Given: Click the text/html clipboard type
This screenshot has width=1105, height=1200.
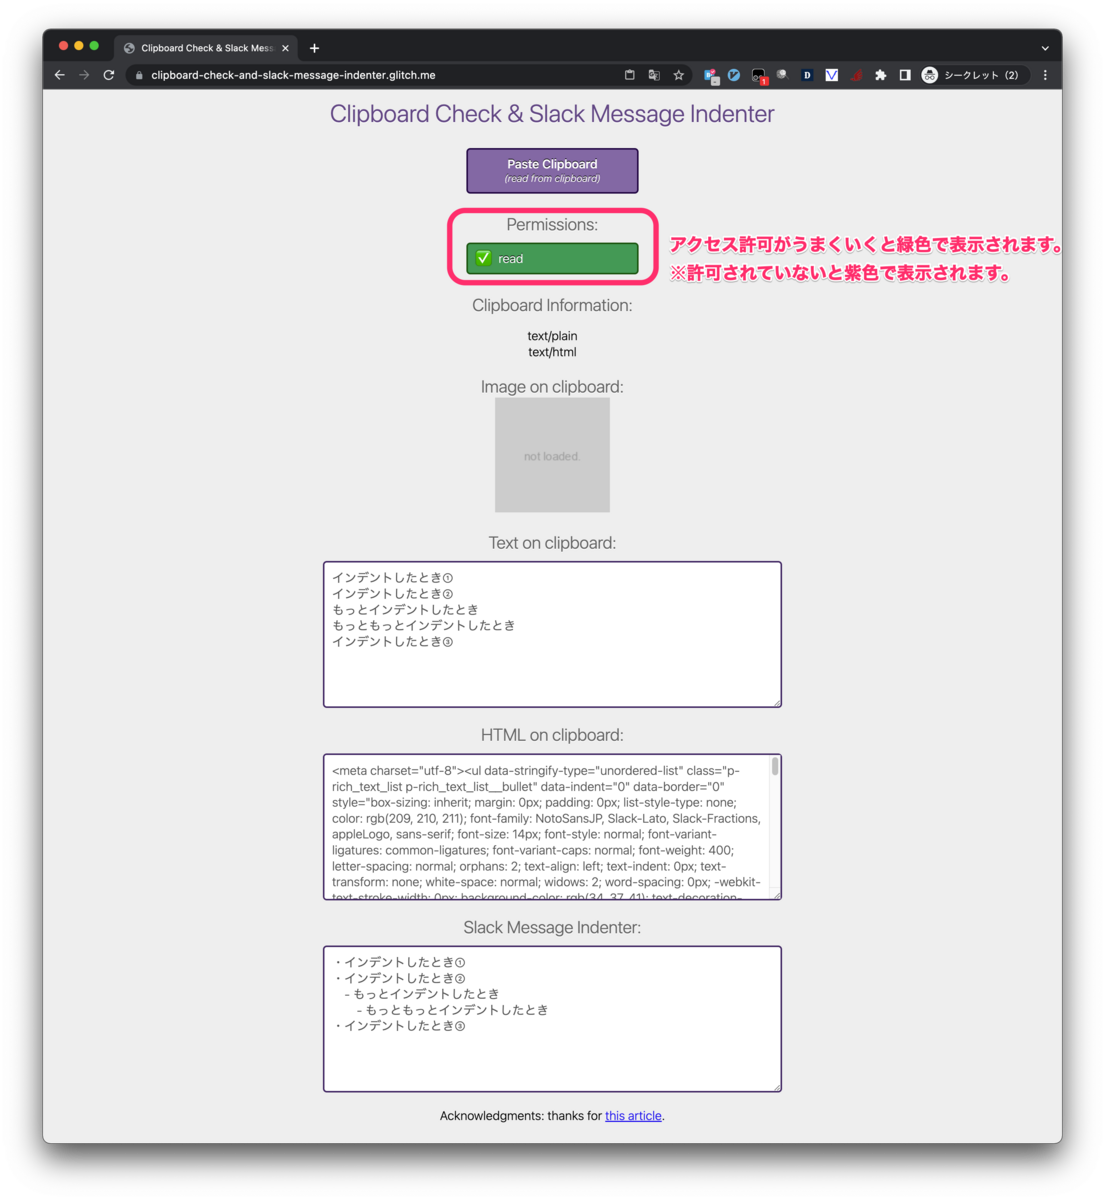Looking at the screenshot, I should point(552,352).
